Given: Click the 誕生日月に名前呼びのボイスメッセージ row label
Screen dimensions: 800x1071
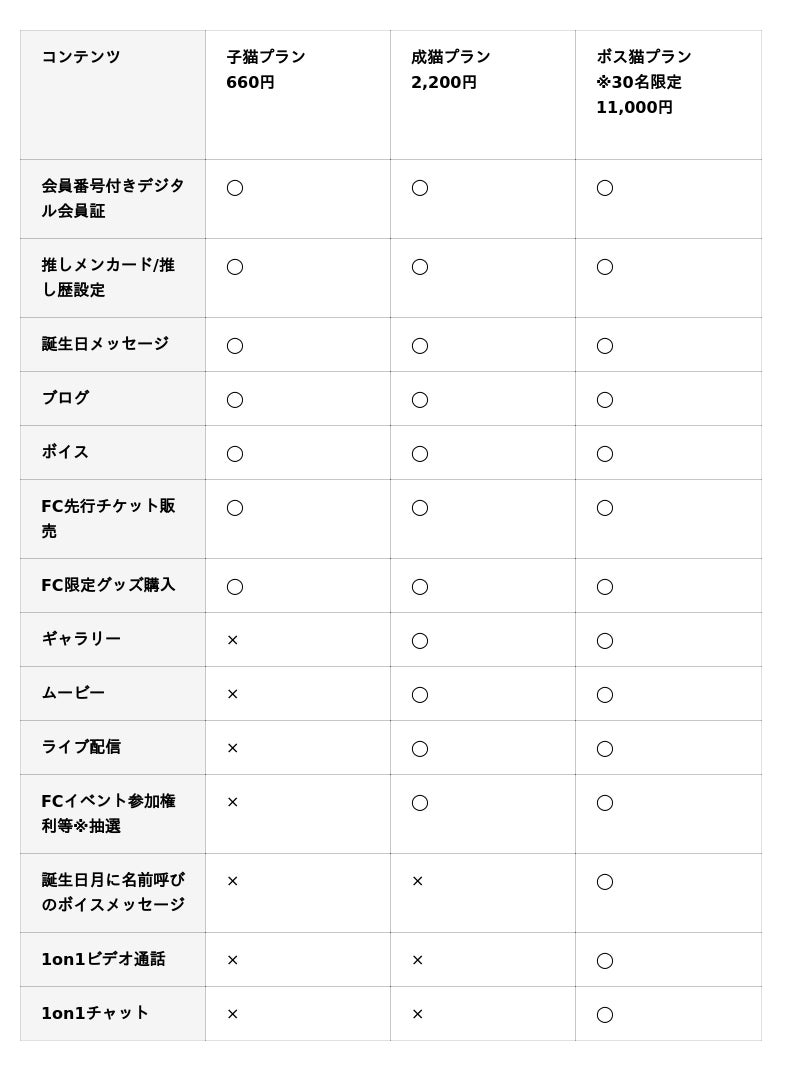Looking at the screenshot, I should (113, 892).
